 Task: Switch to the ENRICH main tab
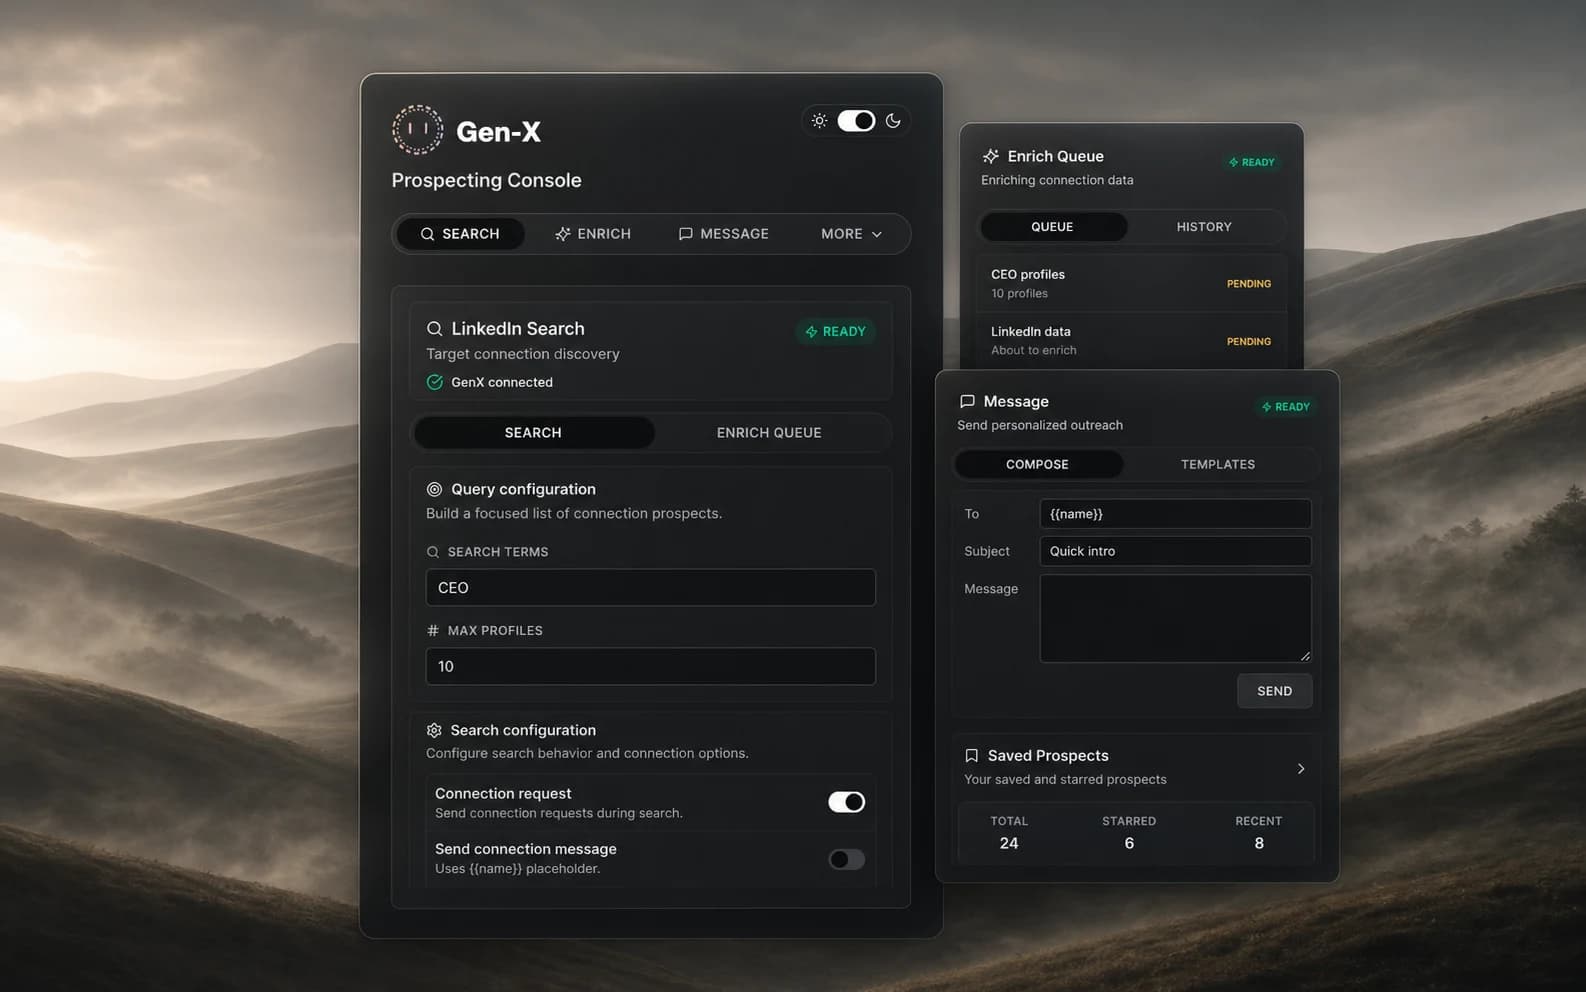point(593,234)
